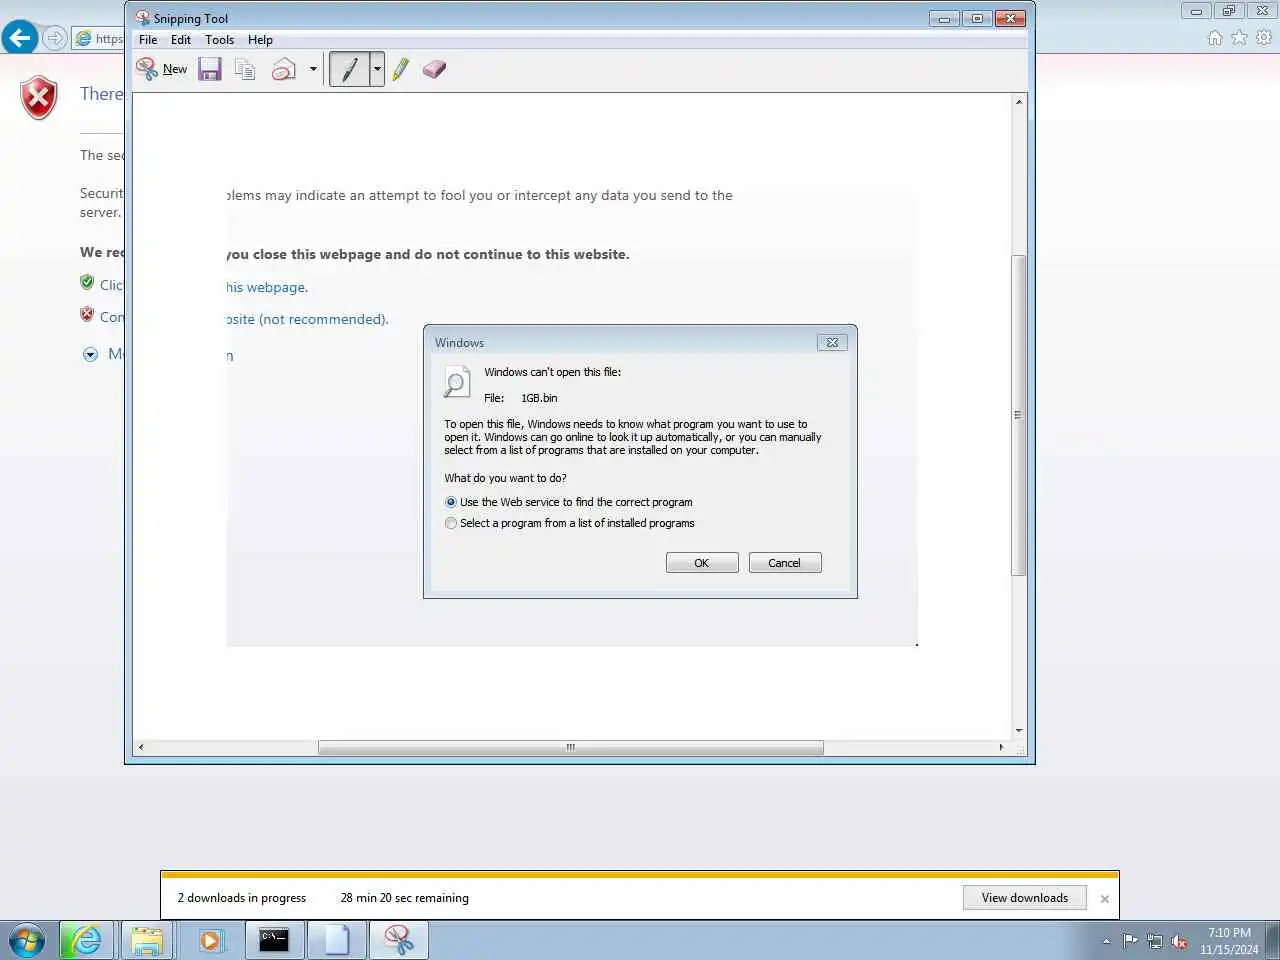Image resolution: width=1280 pixels, height=960 pixels.
Task: Open the Help menu in Snipping Tool
Action: (x=260, y=40)
